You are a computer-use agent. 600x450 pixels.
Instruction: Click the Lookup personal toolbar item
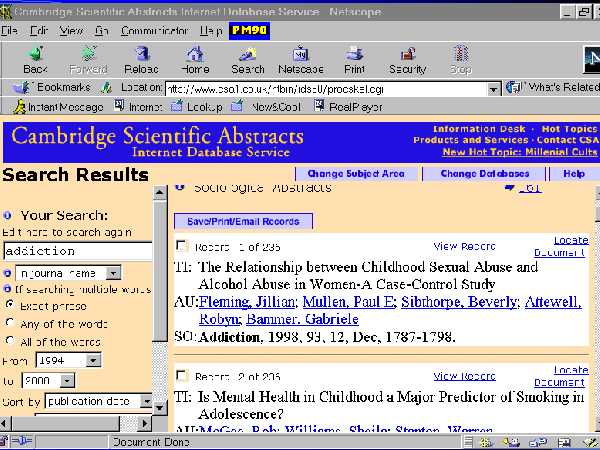pos(197,107)
